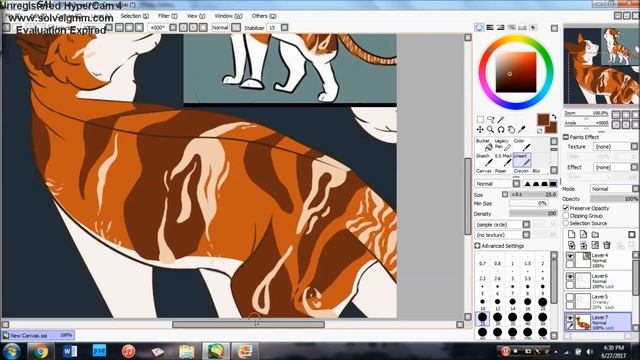Image resolution: width=640 pixels, height=360 pixels.
Task: Hide Layer7 using its eye icon
Action: point(570,318)
